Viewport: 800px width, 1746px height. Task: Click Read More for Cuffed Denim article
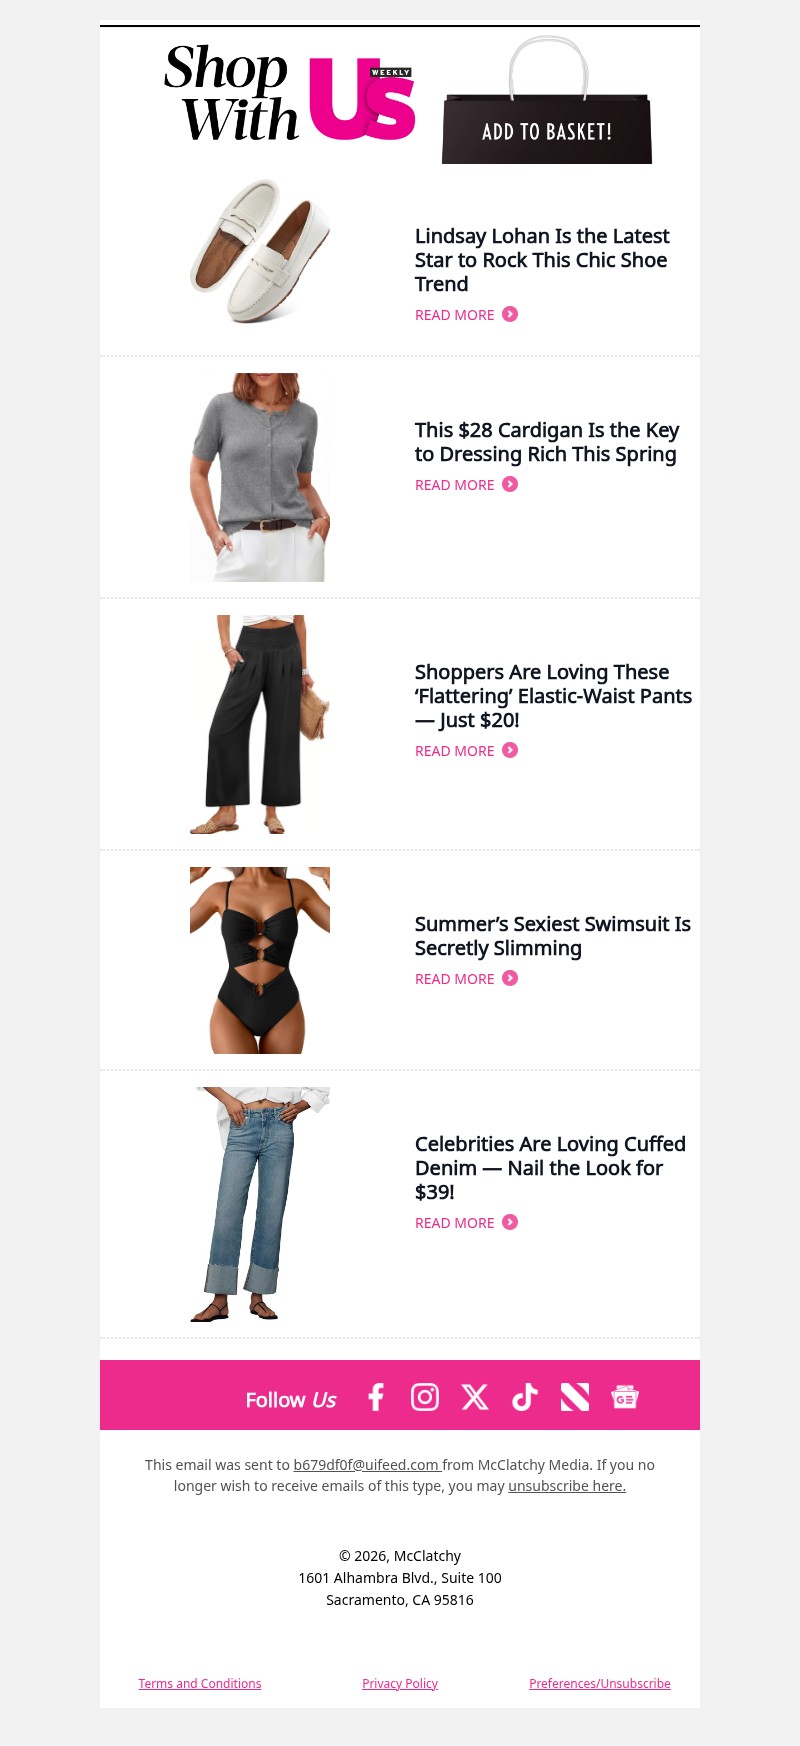tap(455, 1223)
